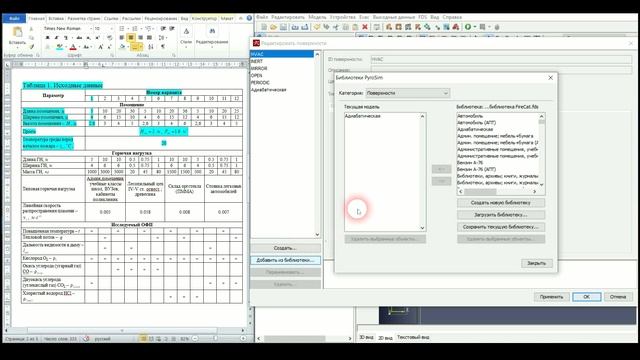Click Save disk icon in PyroSim toolbar

283,27
